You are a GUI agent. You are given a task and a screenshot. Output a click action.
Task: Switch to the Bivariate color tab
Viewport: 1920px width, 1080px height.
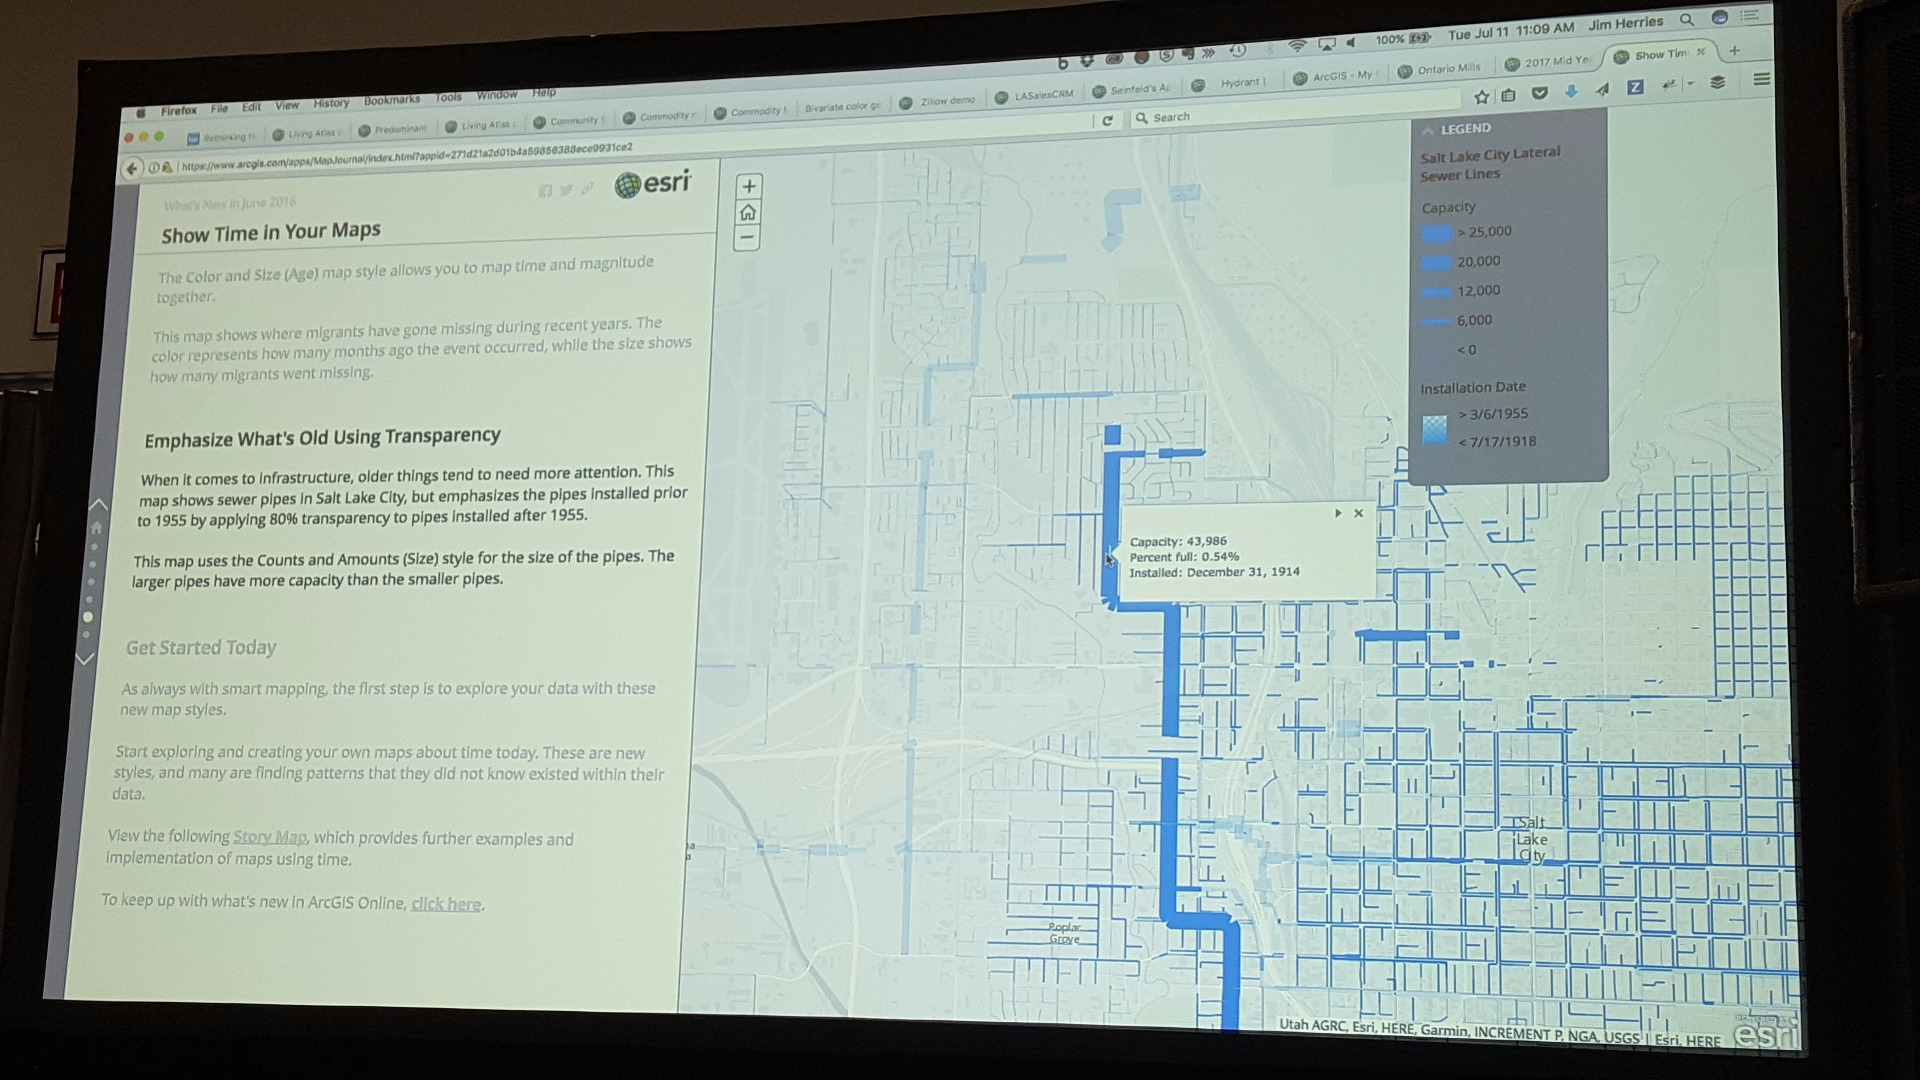tap(843, 107)
